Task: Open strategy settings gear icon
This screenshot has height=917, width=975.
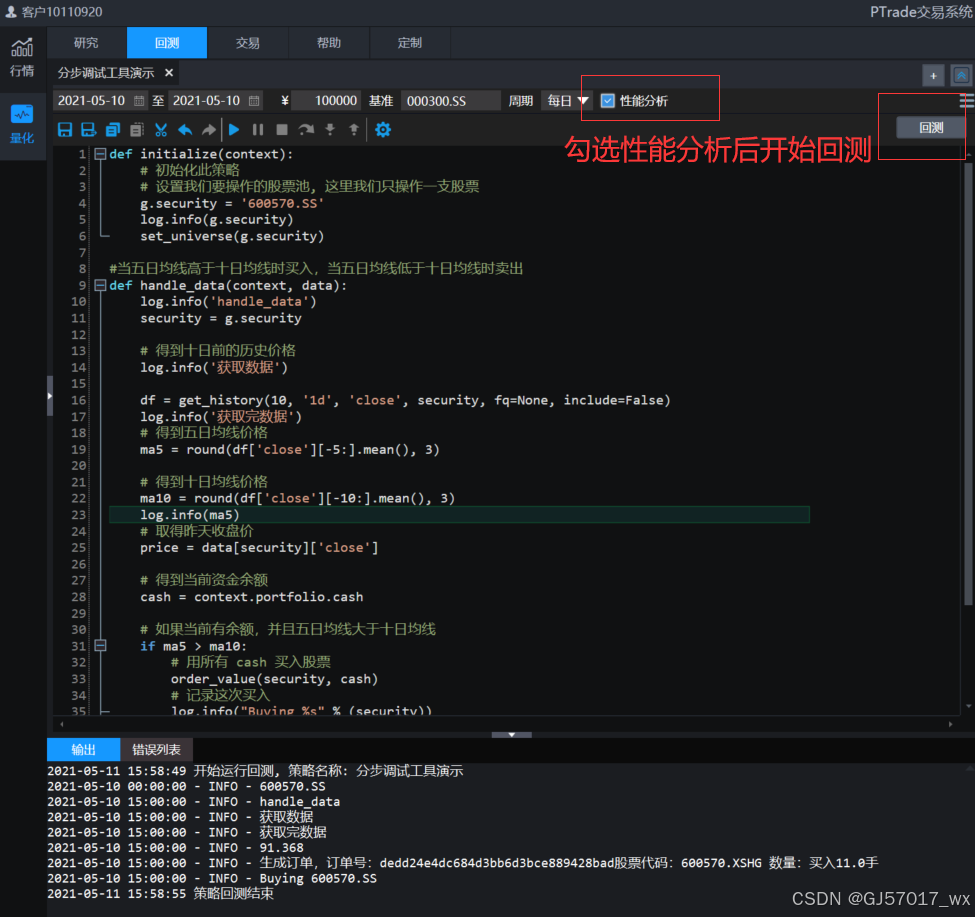Action: pos(383,129)
